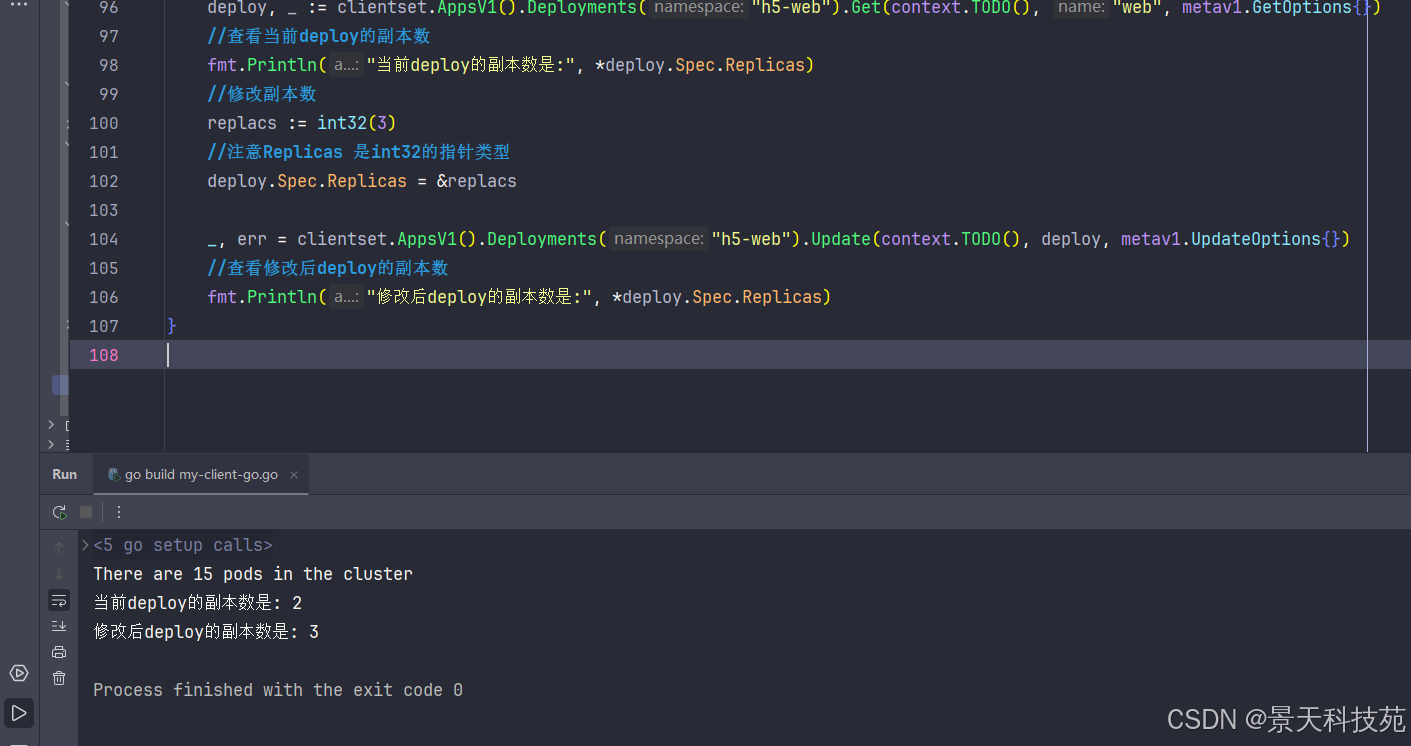Click UpdateOptions in the code
The height and width of the screenshot is (746, 1411).
pyautogui.click(x=1255, y=239)
